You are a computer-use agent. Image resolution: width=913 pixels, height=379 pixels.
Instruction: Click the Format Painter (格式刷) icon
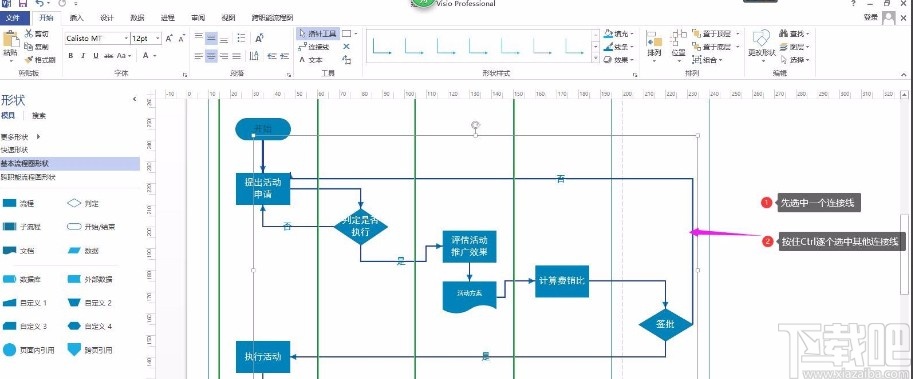coord(29,59)
